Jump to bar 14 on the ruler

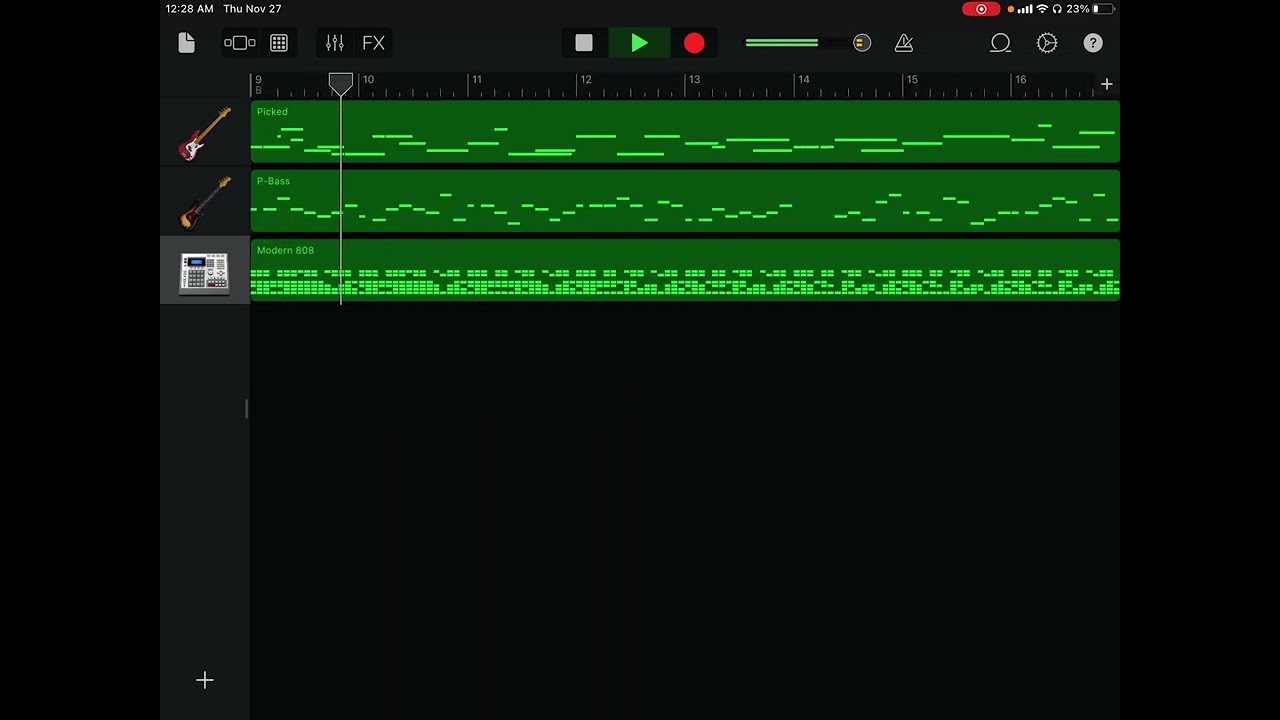point(803,80)
